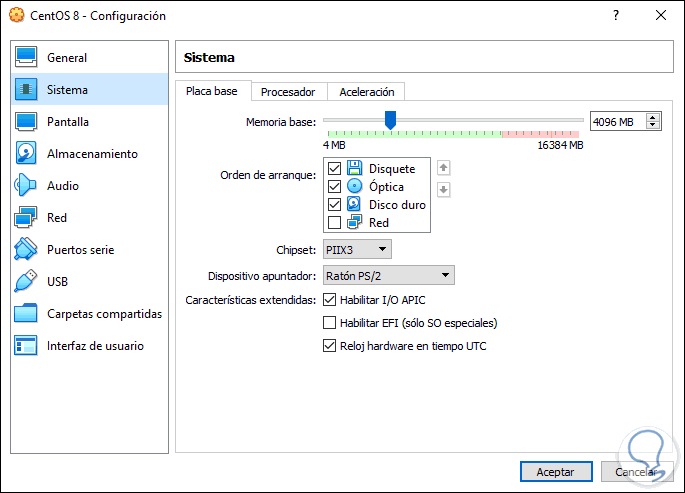
Task: Click the Interfaz de usuario icon
Action: click(26, 346)
